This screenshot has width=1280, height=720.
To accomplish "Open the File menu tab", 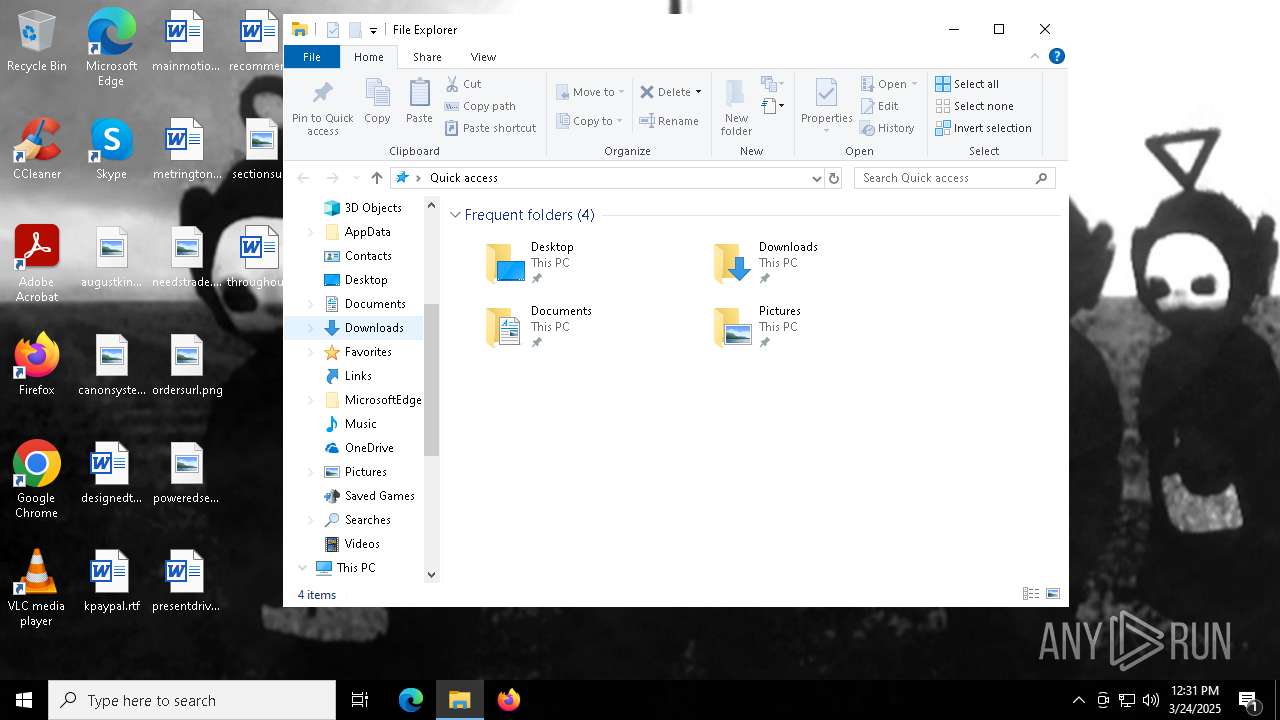I will [312, 57].
